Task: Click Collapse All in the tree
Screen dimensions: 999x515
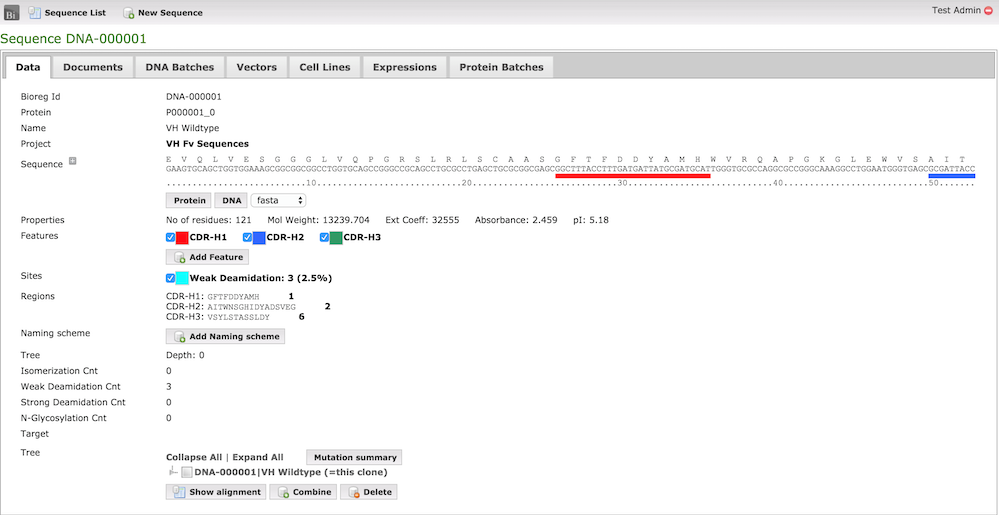Action: pyautogui.click(x=194, y=457)
